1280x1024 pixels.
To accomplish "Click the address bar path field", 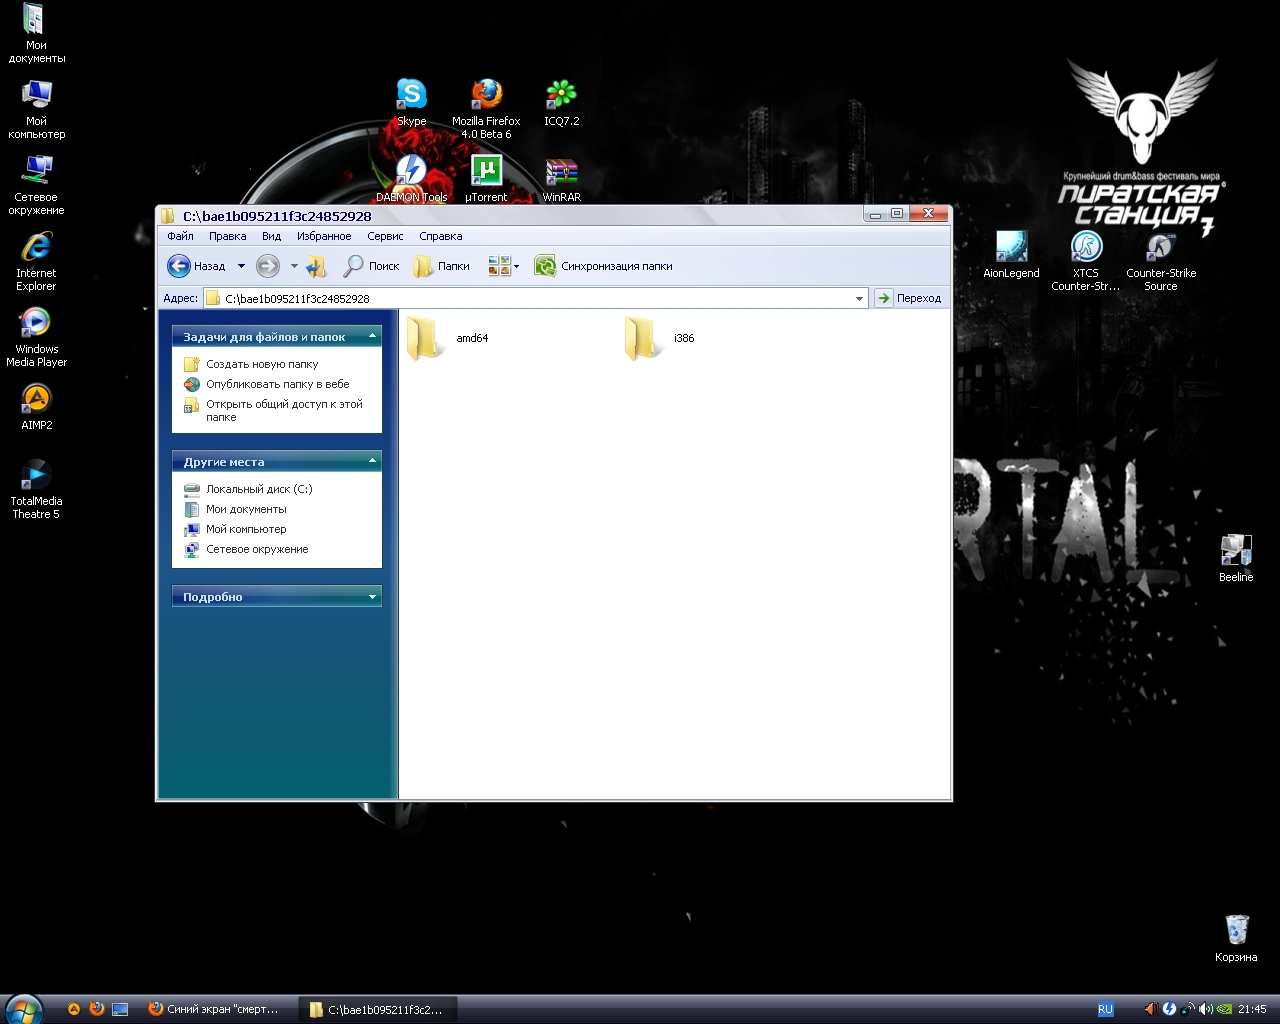I will tap(535, 298).
